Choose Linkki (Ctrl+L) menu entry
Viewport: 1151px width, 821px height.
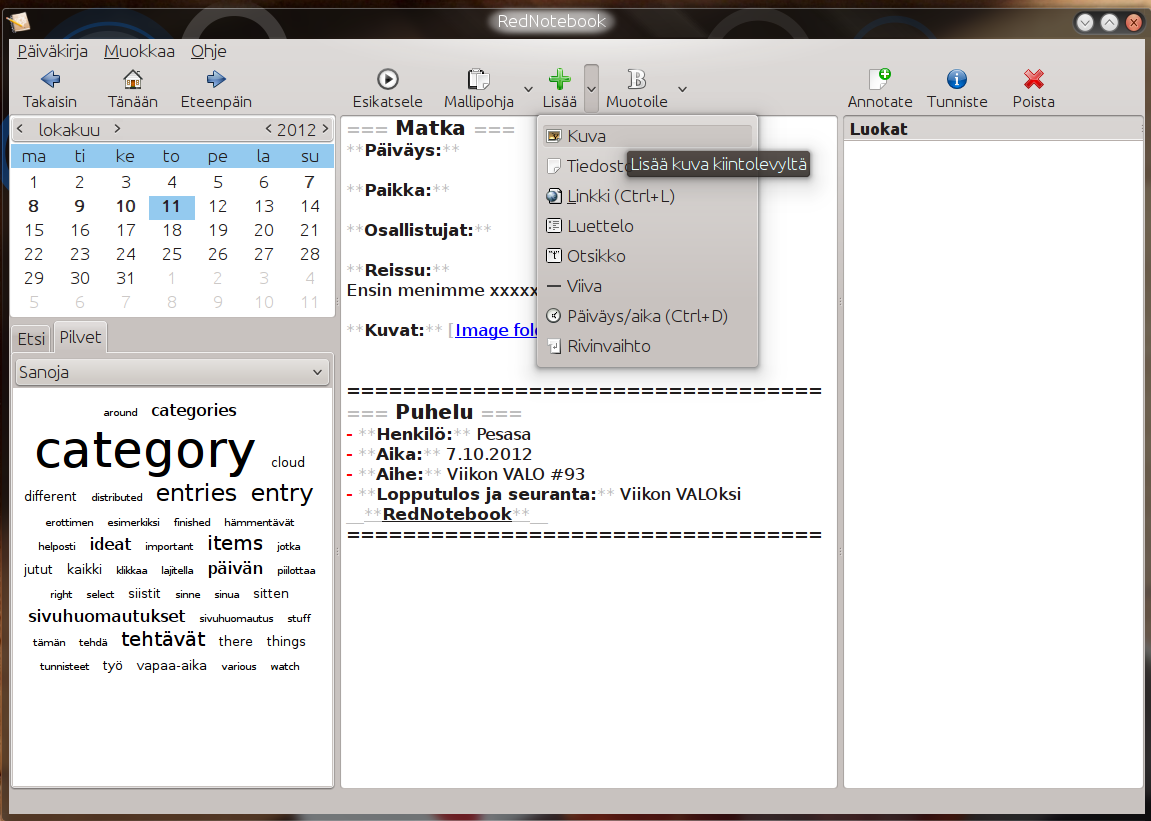point(647,196)
